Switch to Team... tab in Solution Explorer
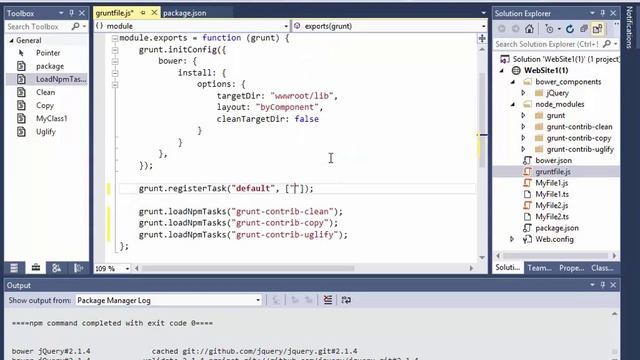The image size is (640, 360). pos(539,268)
